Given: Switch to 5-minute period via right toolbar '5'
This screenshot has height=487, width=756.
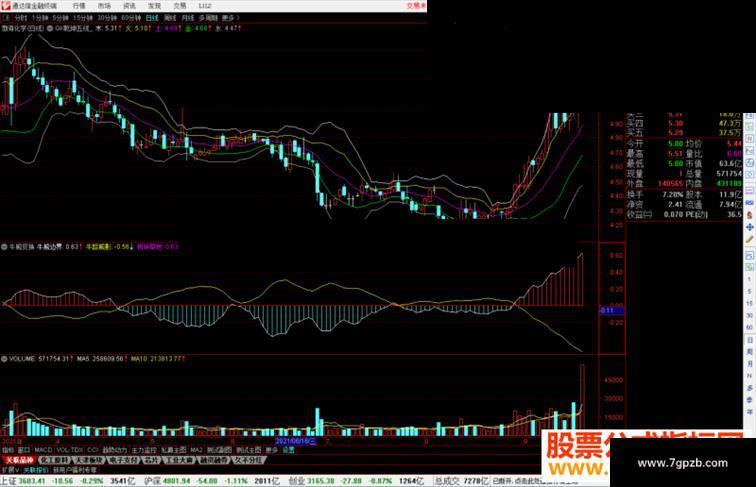Looking at the screenshot, I should (x=750, y=291).
